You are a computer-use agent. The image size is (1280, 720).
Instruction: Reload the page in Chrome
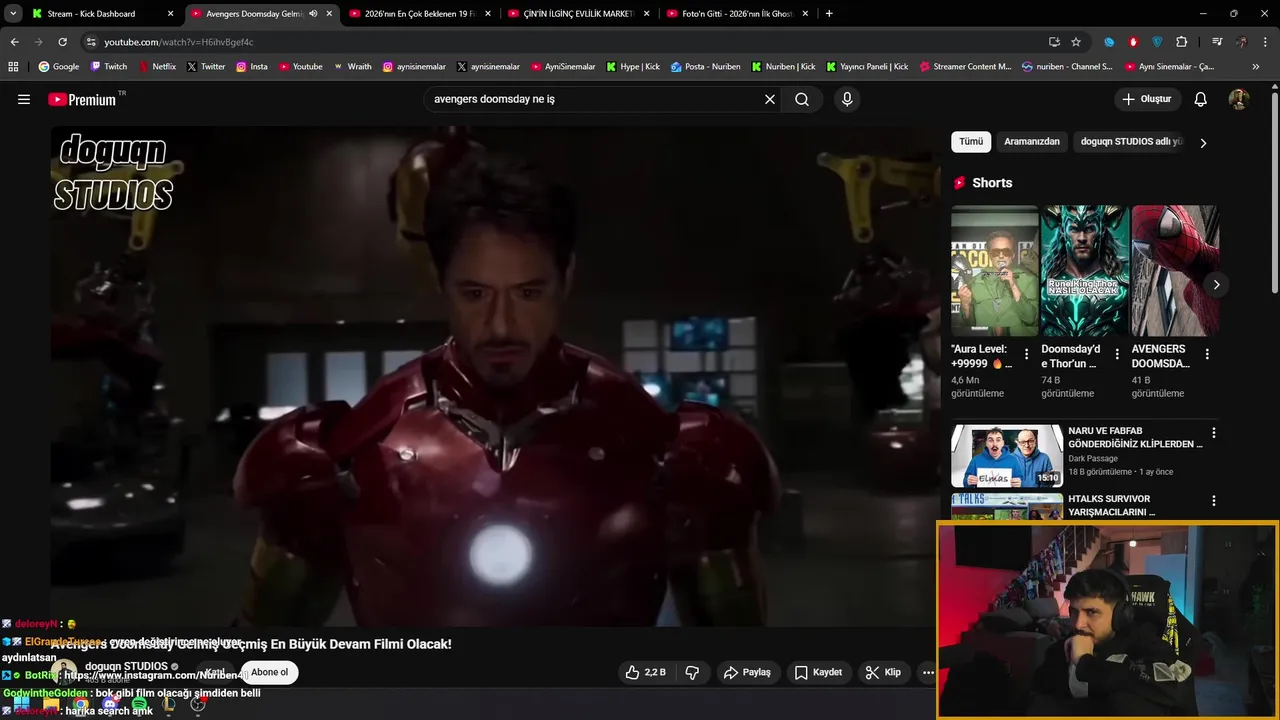pyautogui.click(x=62, y=42)
